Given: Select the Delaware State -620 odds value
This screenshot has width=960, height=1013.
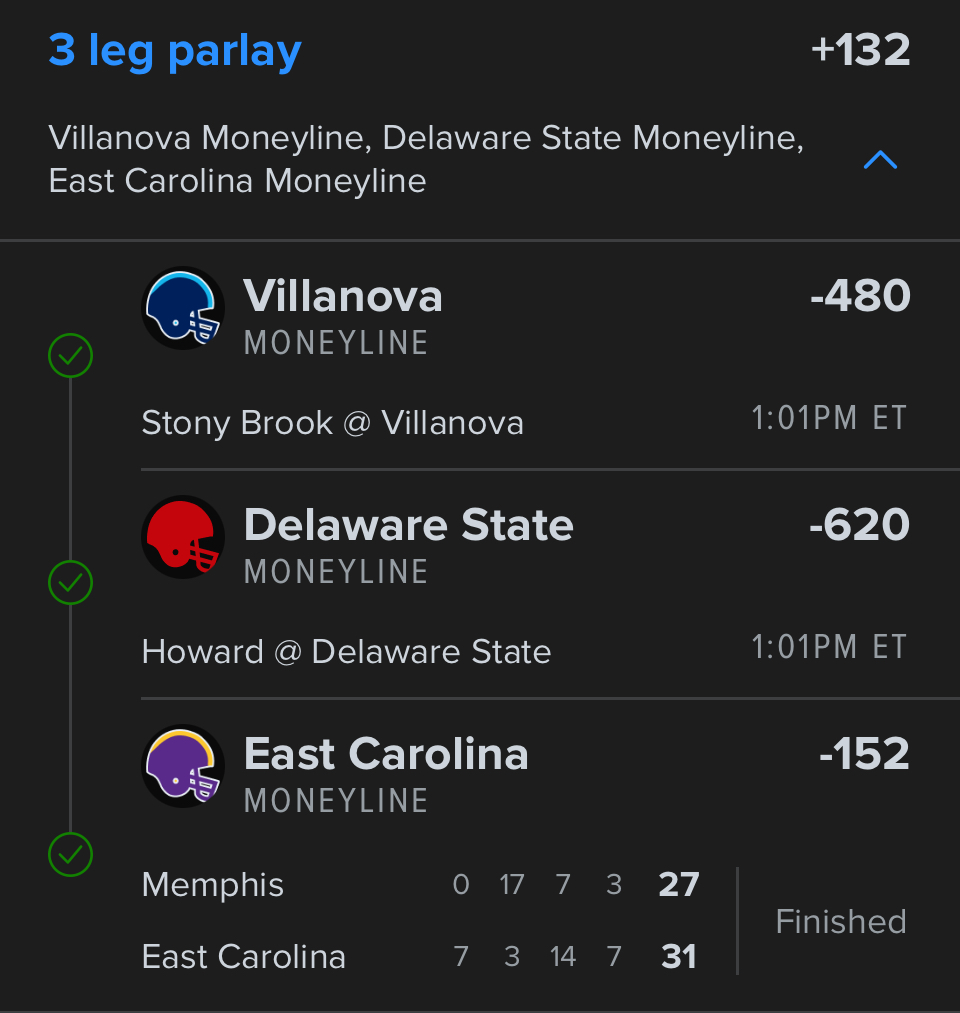Looking at the screenshot, I should (x=859, y=525).
